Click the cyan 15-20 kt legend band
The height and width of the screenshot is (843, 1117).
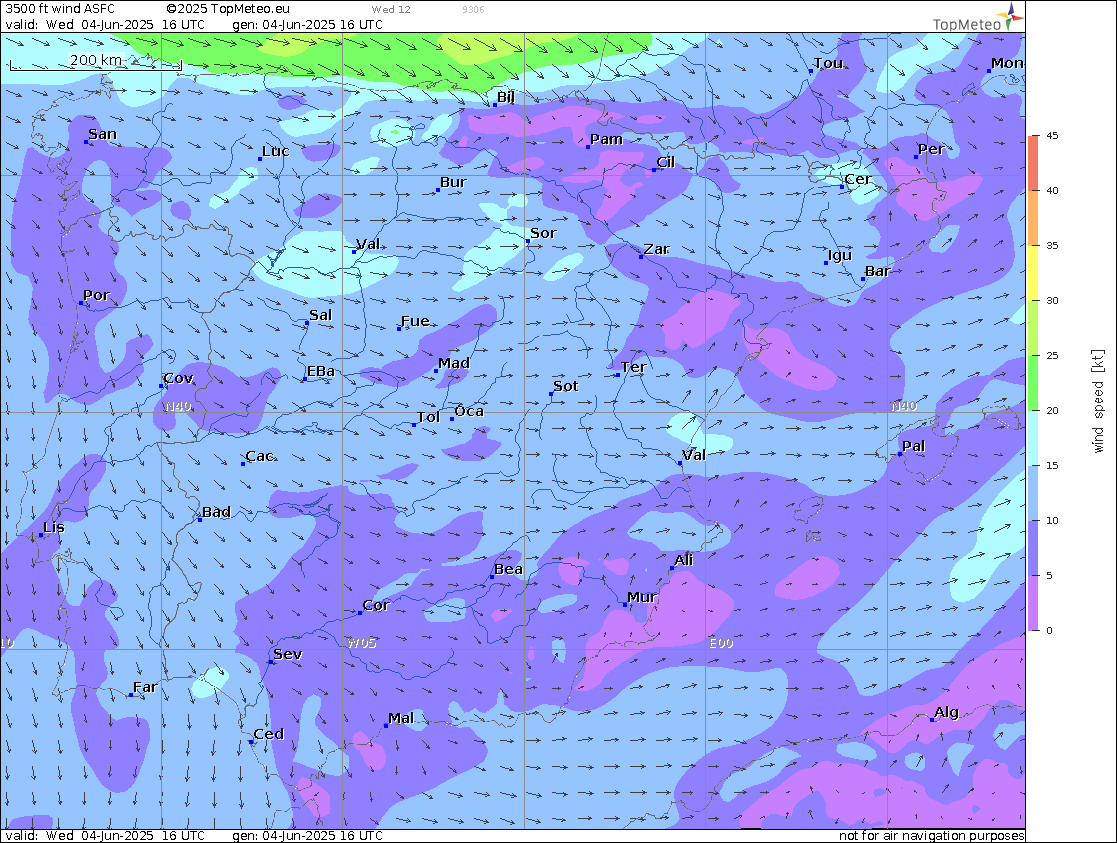(1033, 438)
